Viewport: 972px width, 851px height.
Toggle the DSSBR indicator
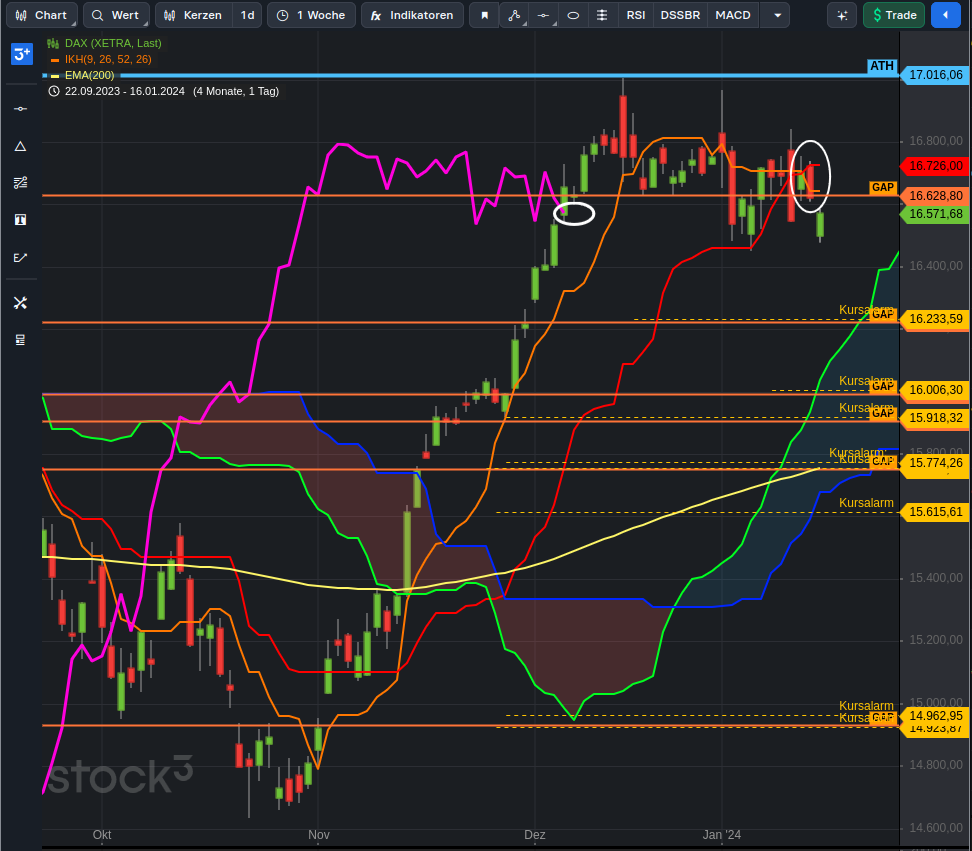679,15
